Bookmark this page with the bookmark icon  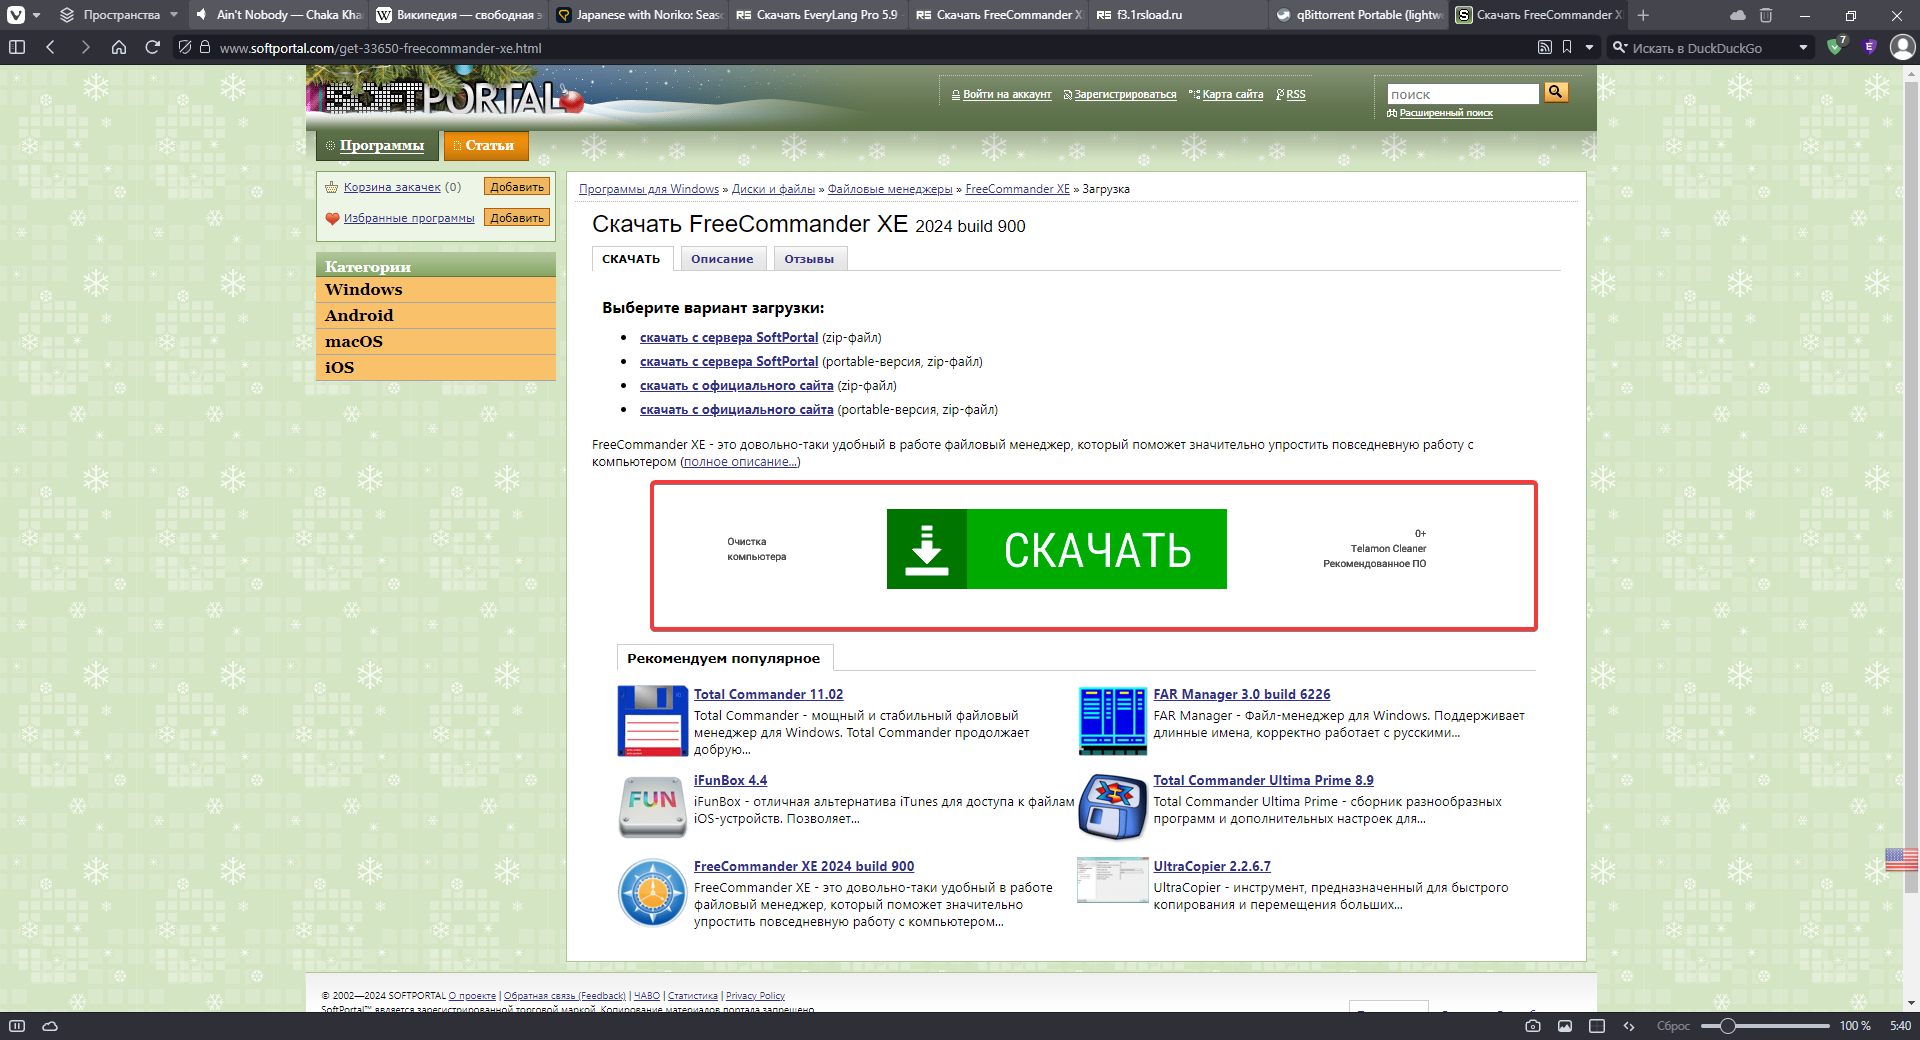(1567, 47)
